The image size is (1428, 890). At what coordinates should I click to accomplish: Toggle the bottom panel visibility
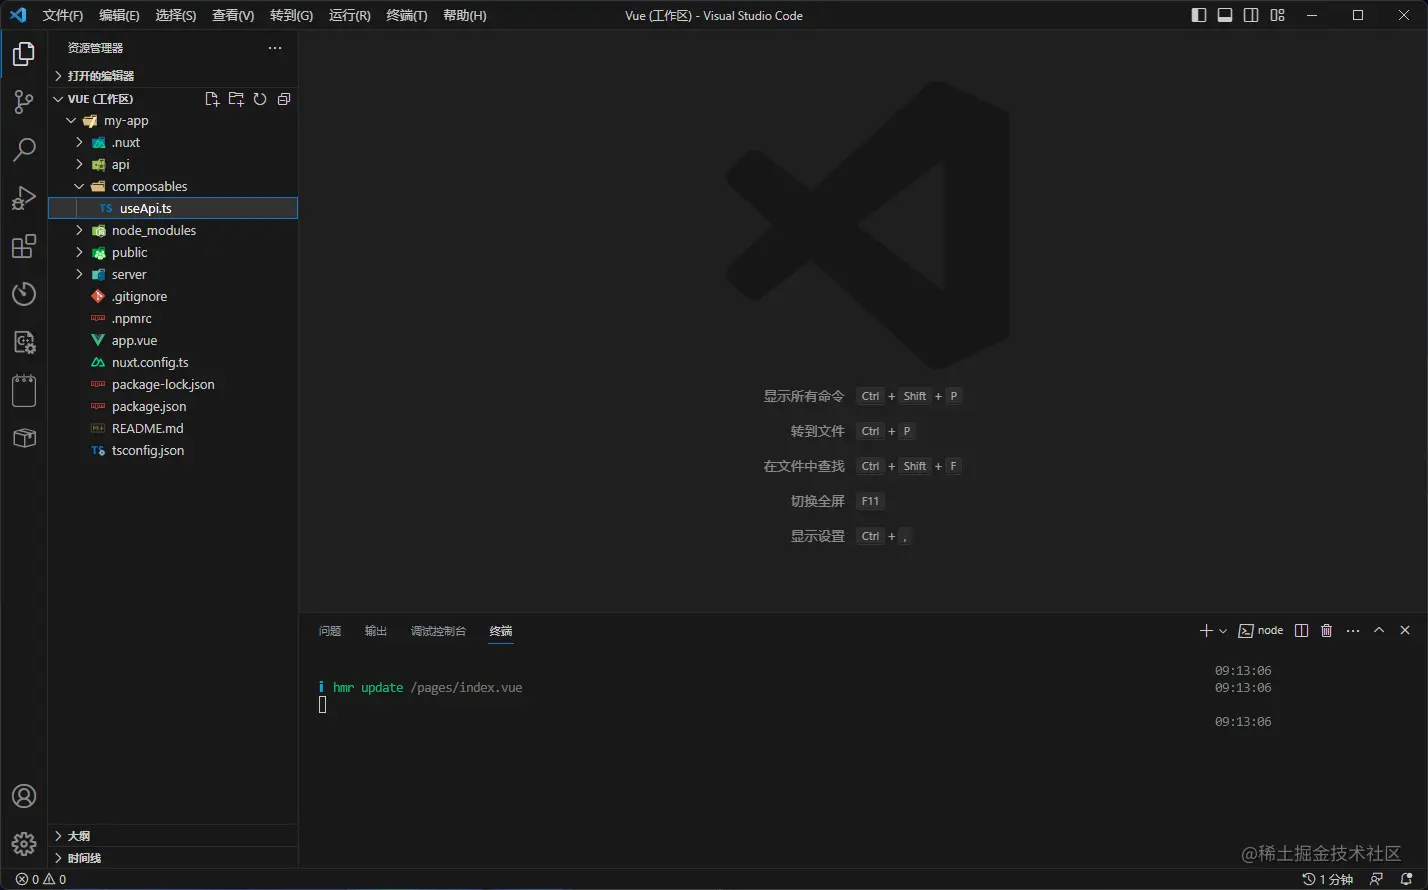pos(1225,15)
